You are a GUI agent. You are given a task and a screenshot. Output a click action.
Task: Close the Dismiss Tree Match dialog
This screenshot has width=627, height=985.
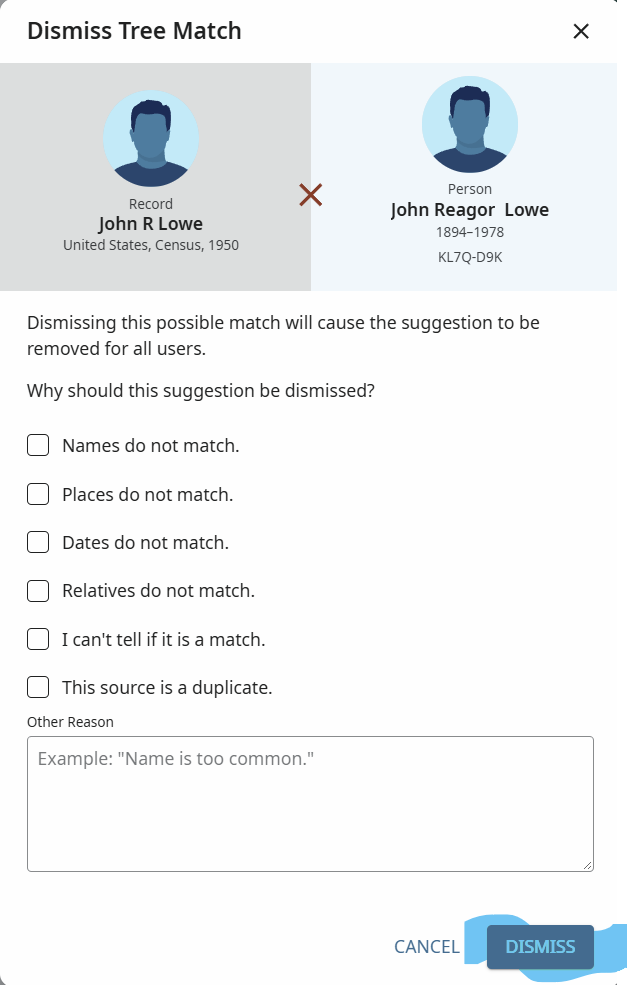click(x=581, y=31)
